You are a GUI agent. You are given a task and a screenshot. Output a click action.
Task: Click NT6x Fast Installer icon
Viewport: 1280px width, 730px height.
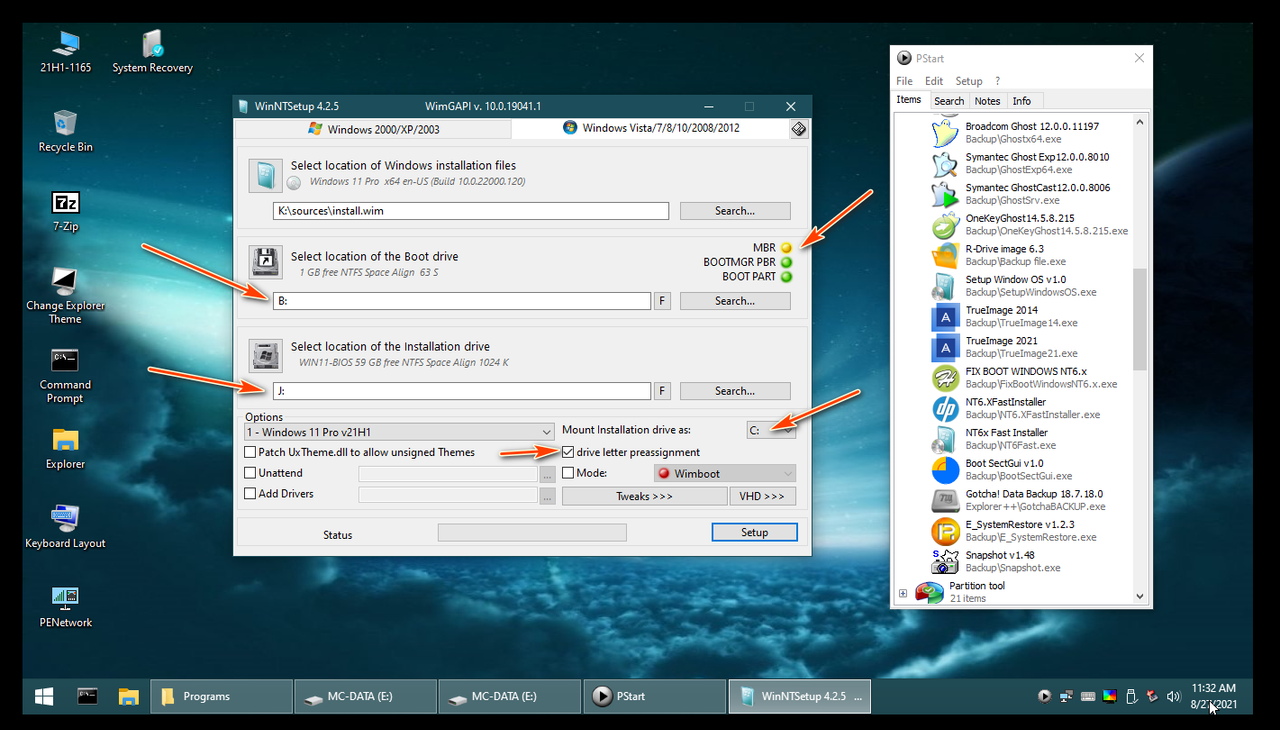click(945, 439)
